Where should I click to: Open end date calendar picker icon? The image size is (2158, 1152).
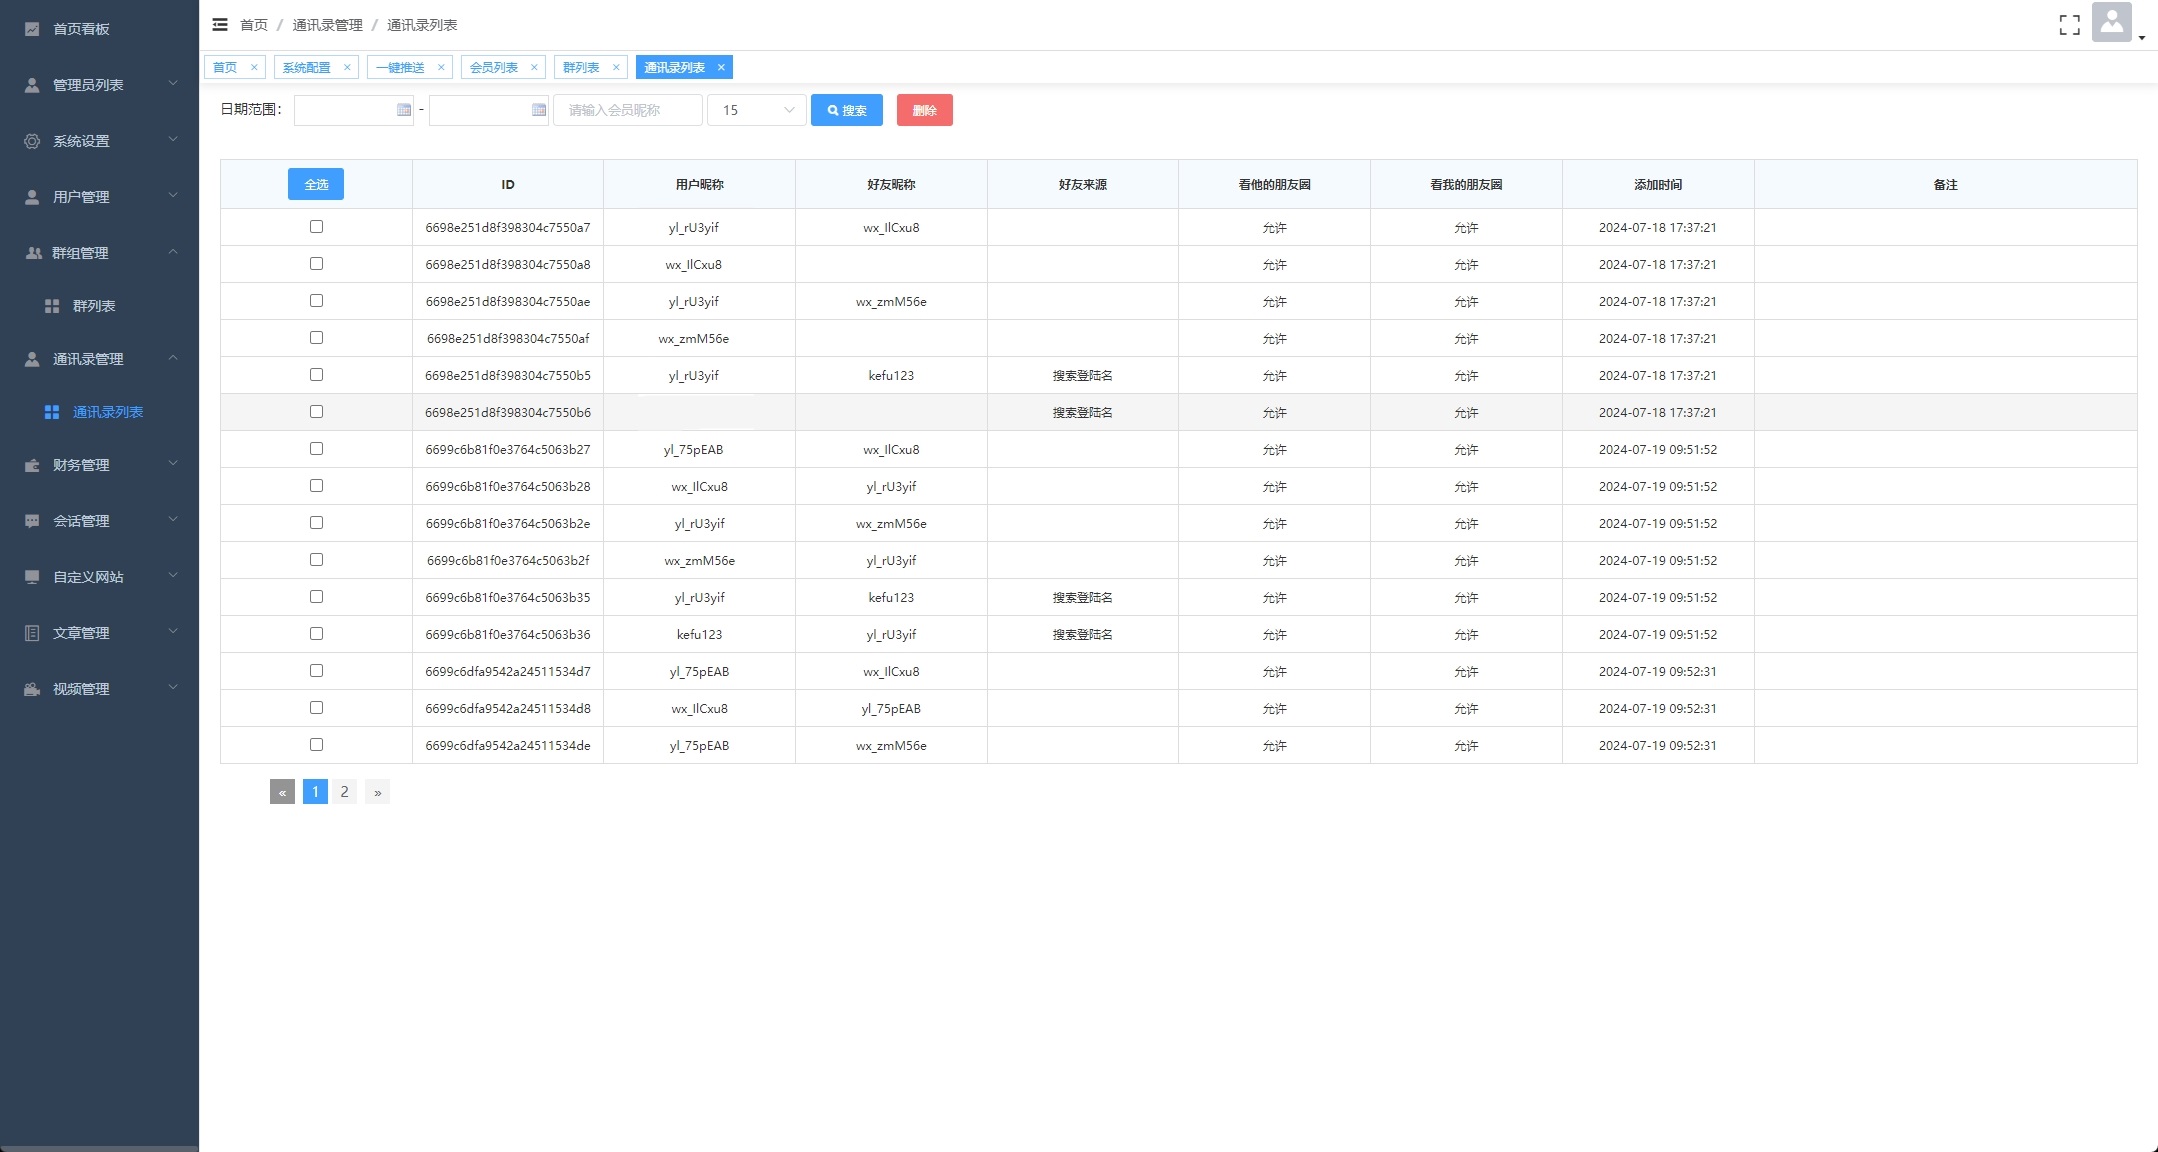pyautogui.click(x=539, y=110)
